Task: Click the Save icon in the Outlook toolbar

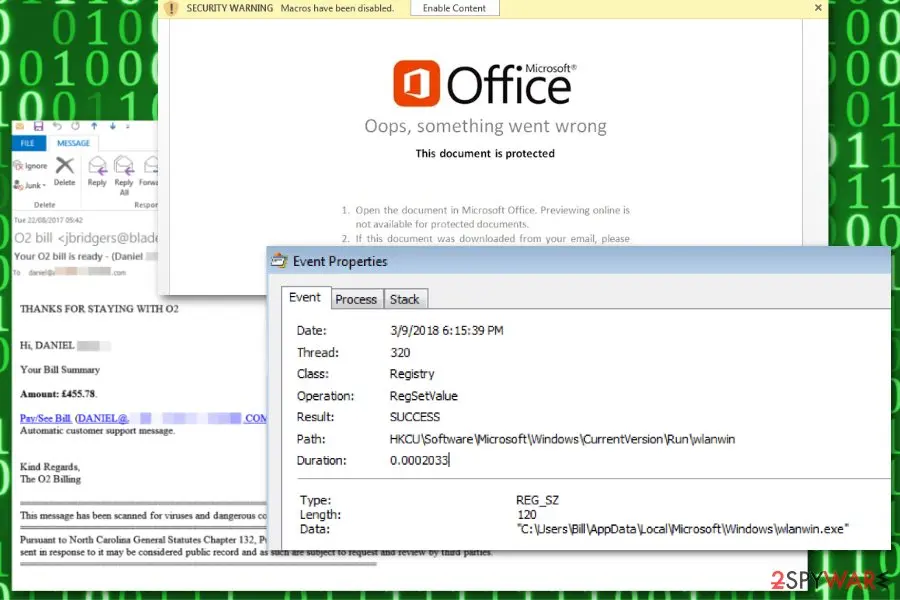Action: coord(38,126)
